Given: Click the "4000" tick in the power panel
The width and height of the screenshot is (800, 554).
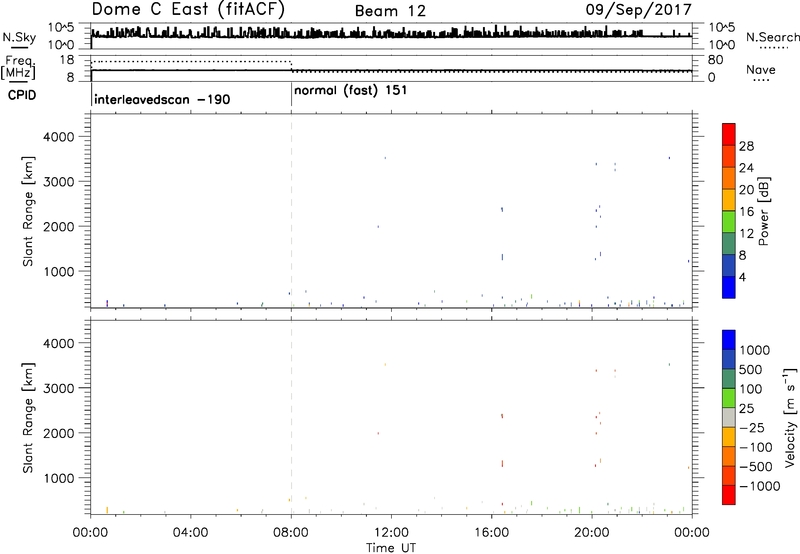Looking at the screenshot, I should 59,137.
